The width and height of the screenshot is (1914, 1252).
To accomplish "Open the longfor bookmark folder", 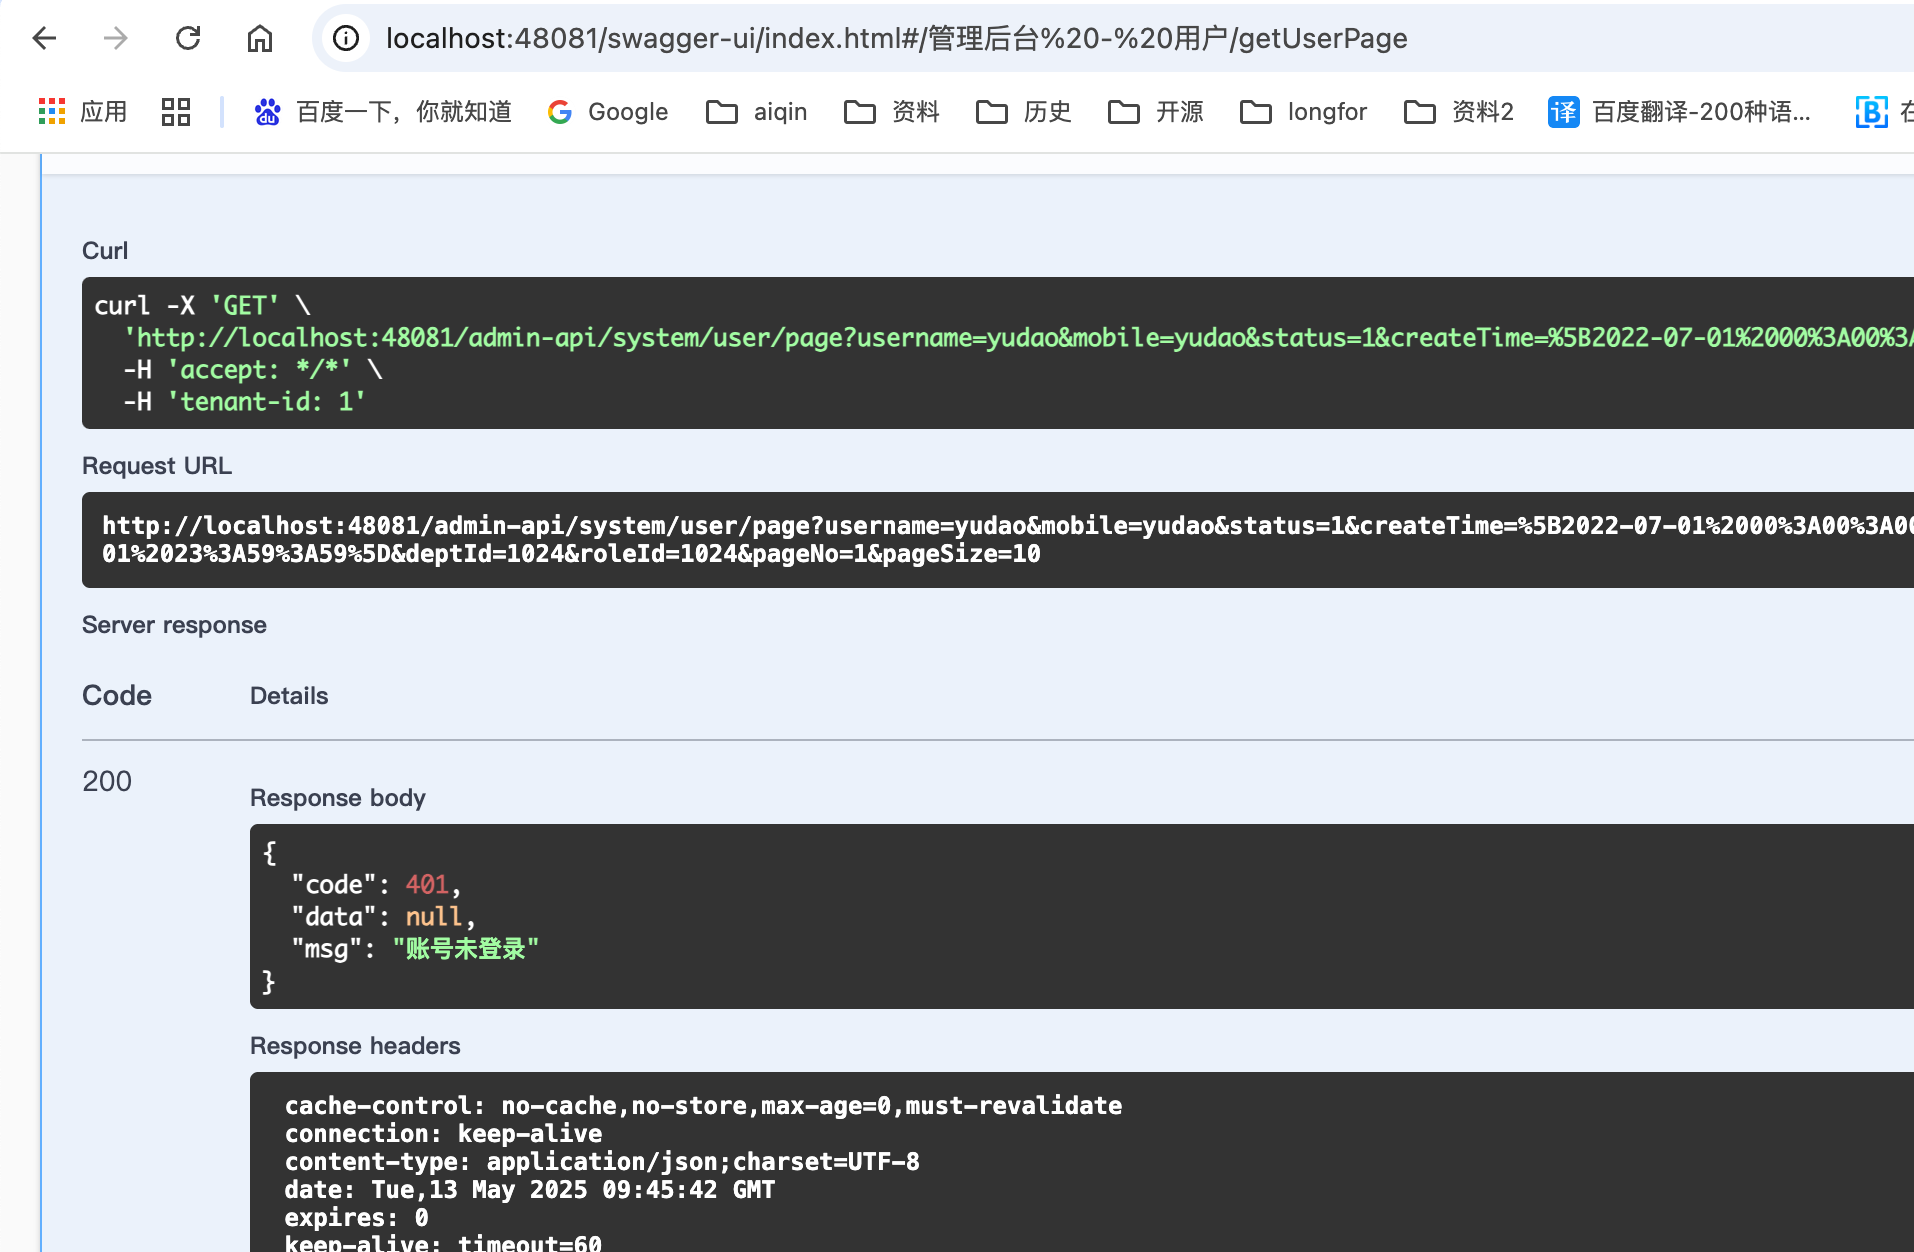I will click(1303, 111).
